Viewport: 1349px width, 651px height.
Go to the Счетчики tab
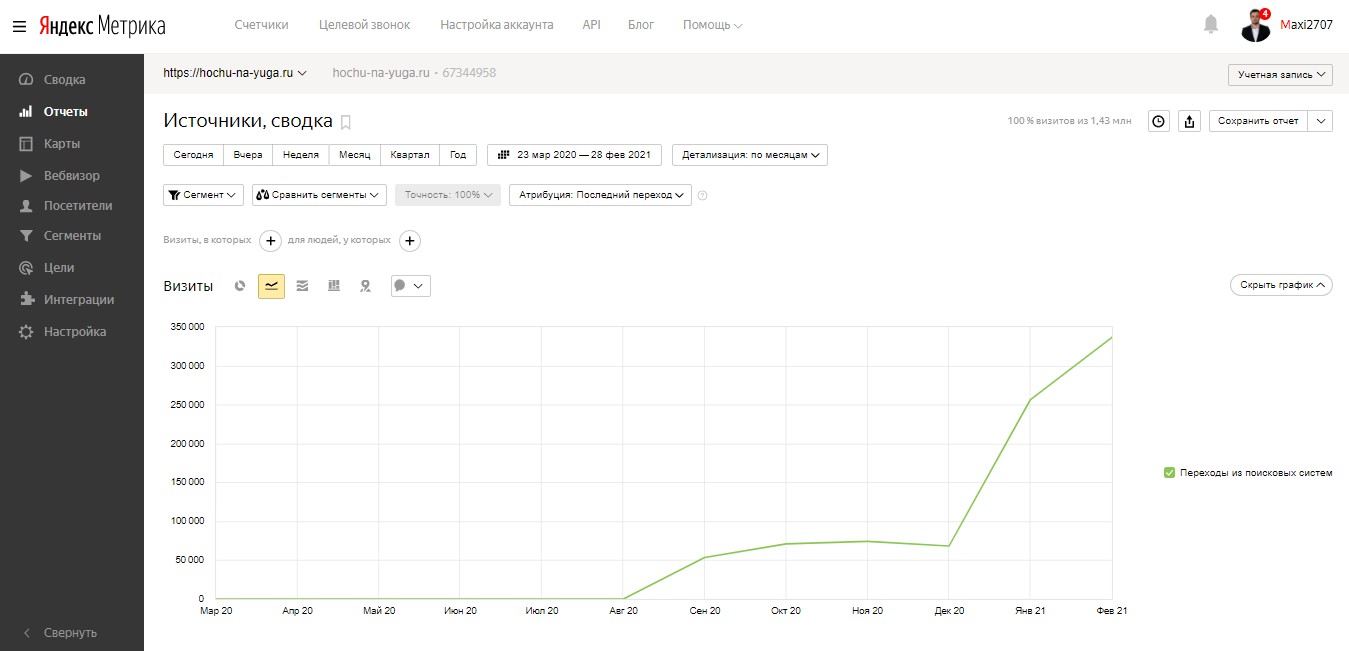coord(262,25)
